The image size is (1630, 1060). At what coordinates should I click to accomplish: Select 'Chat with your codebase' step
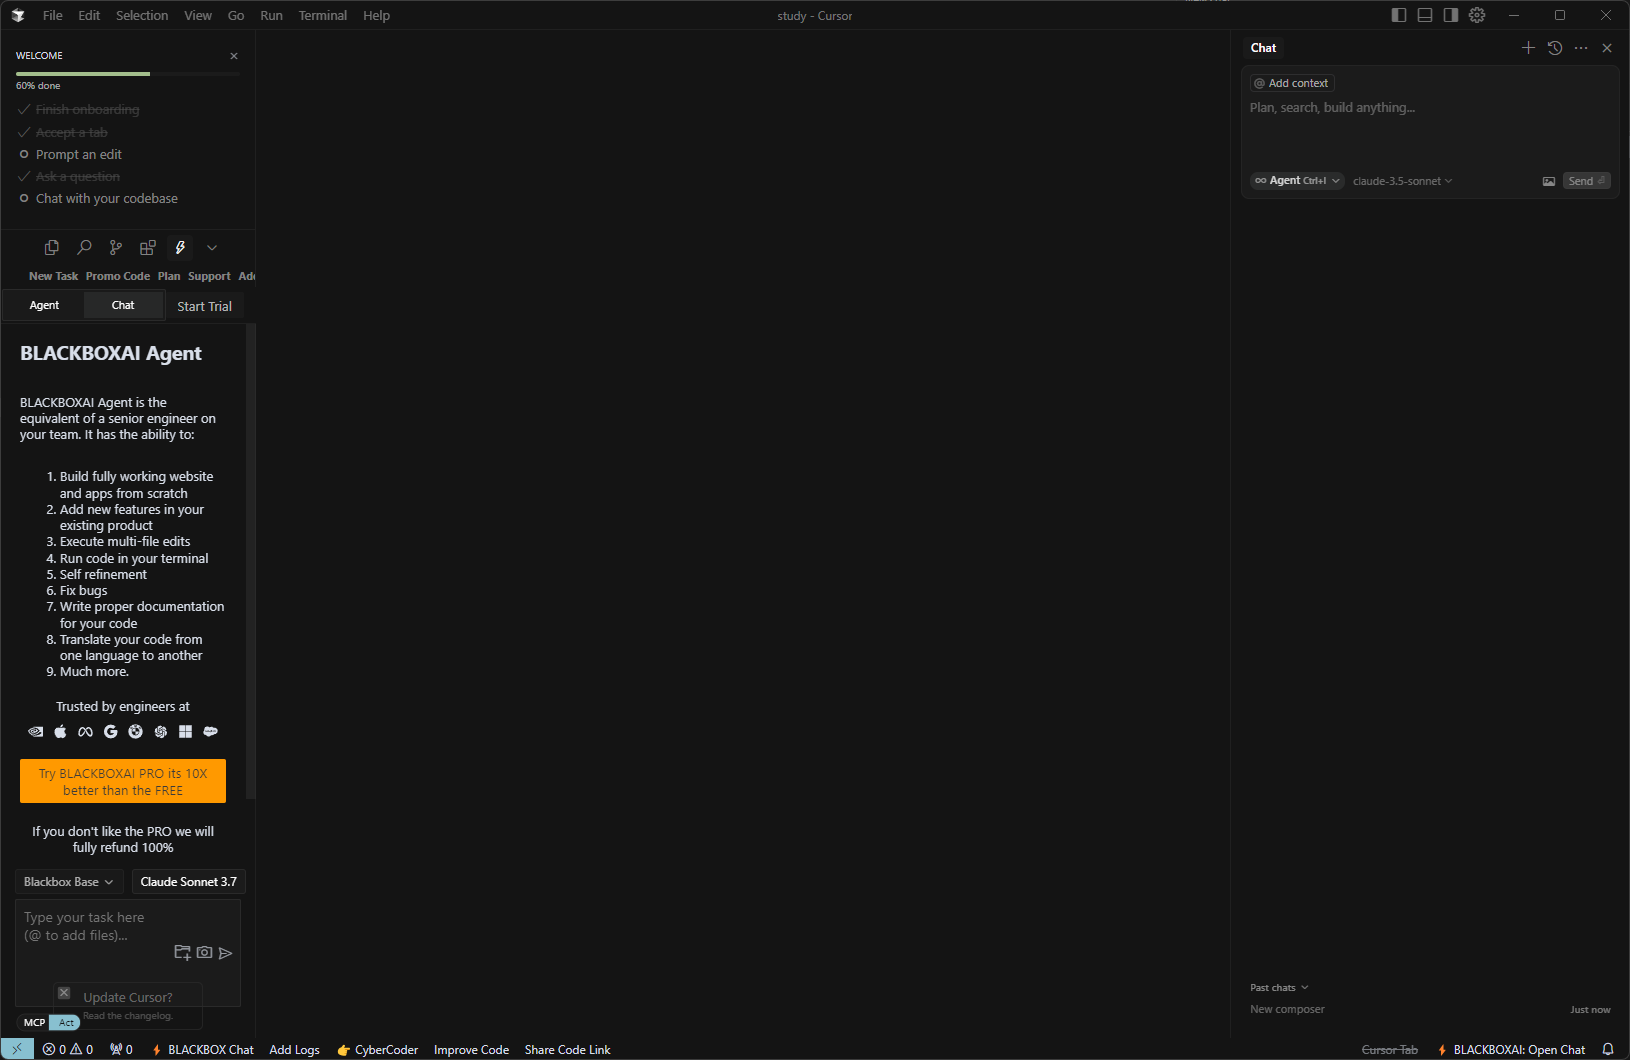[x=106, y=198]
